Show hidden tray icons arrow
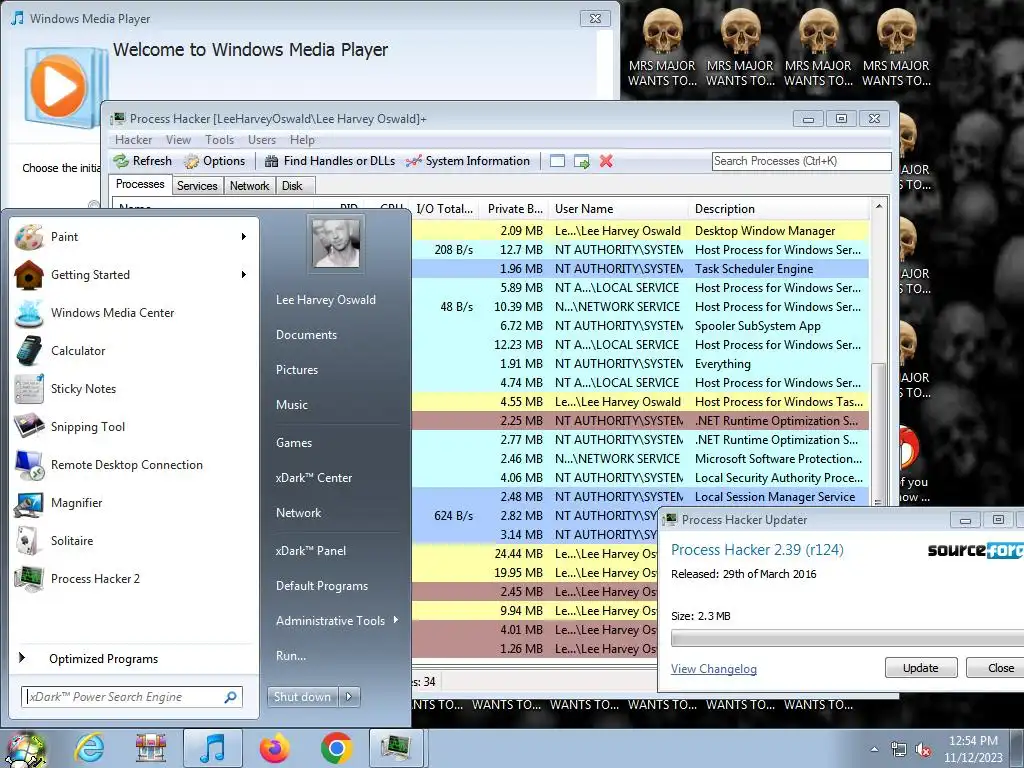1024x768 pixels. pyautogui.click(x=874, y=750)
